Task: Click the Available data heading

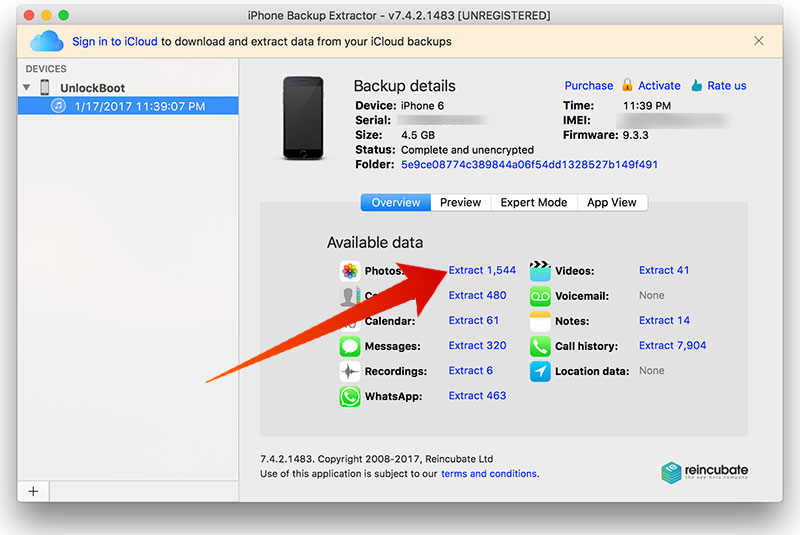Action: [x=375, y=242]
